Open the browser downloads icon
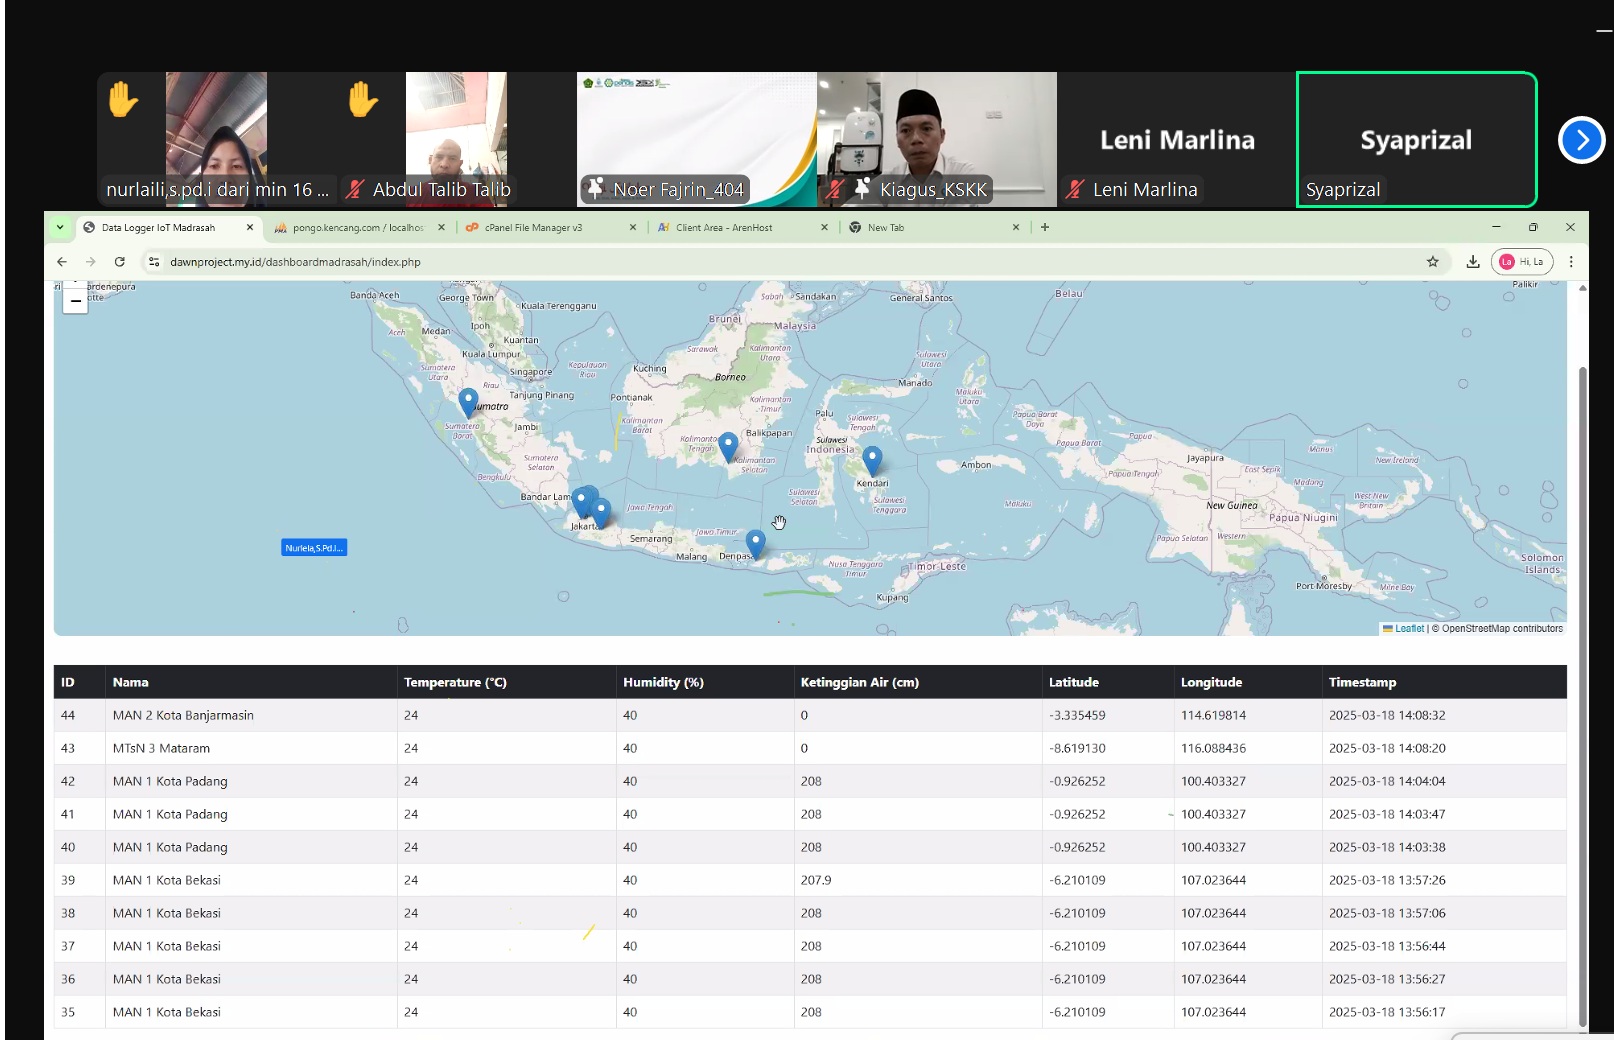1614x1040 pixels. pos(1472,262)
